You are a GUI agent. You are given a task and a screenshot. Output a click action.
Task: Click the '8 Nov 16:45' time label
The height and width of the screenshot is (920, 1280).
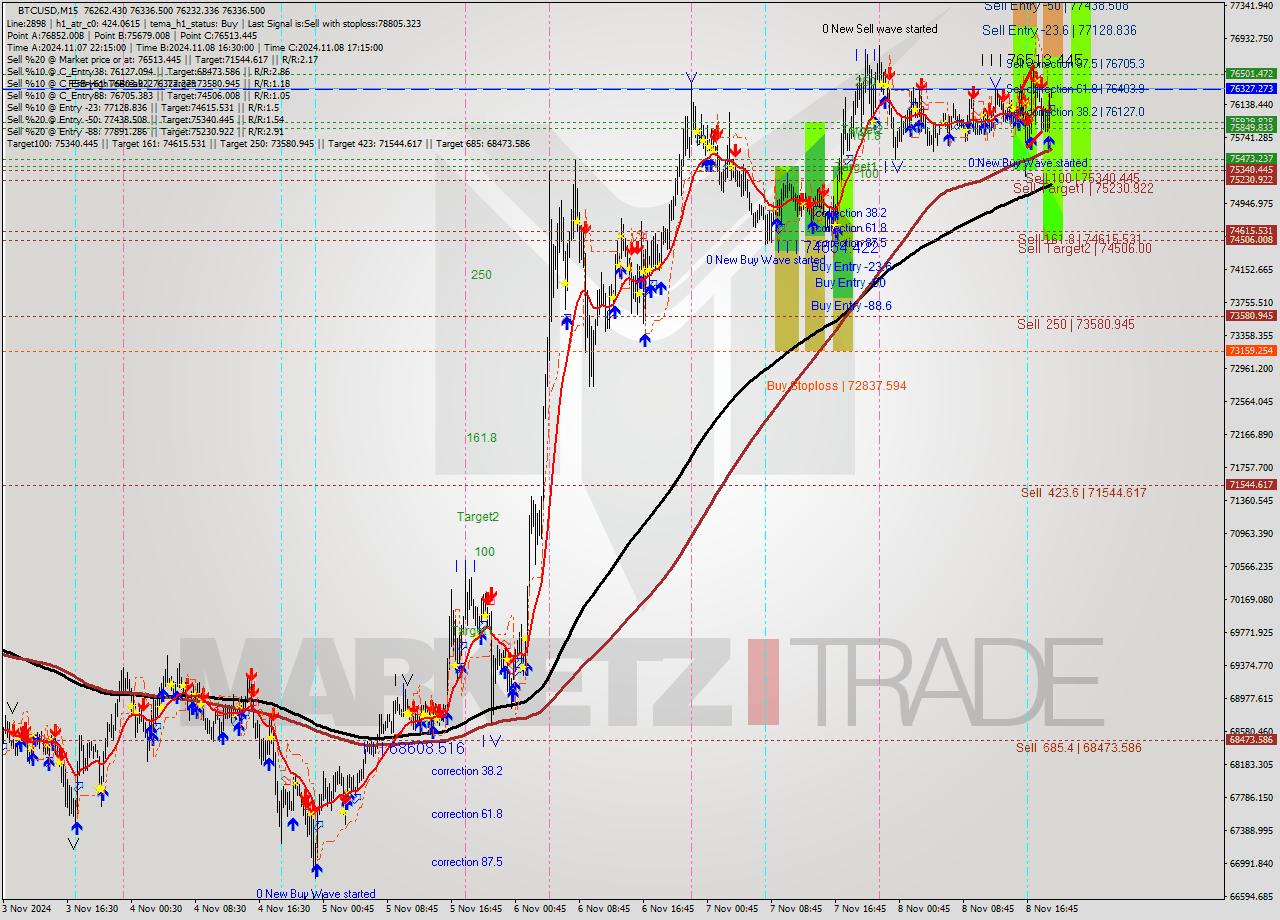[x=1052, y=909]
